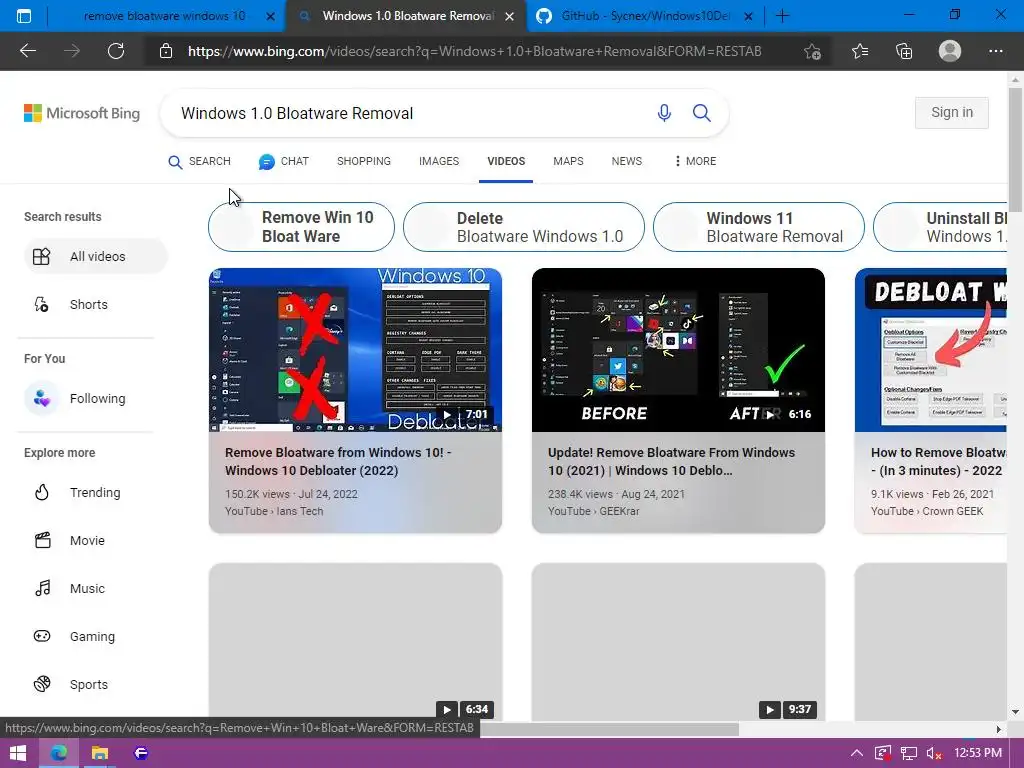Image resolution: width=1024 pixels, height=768 pixels.
Task: Open the tab actions menu icon
Action: pos(24,16)
